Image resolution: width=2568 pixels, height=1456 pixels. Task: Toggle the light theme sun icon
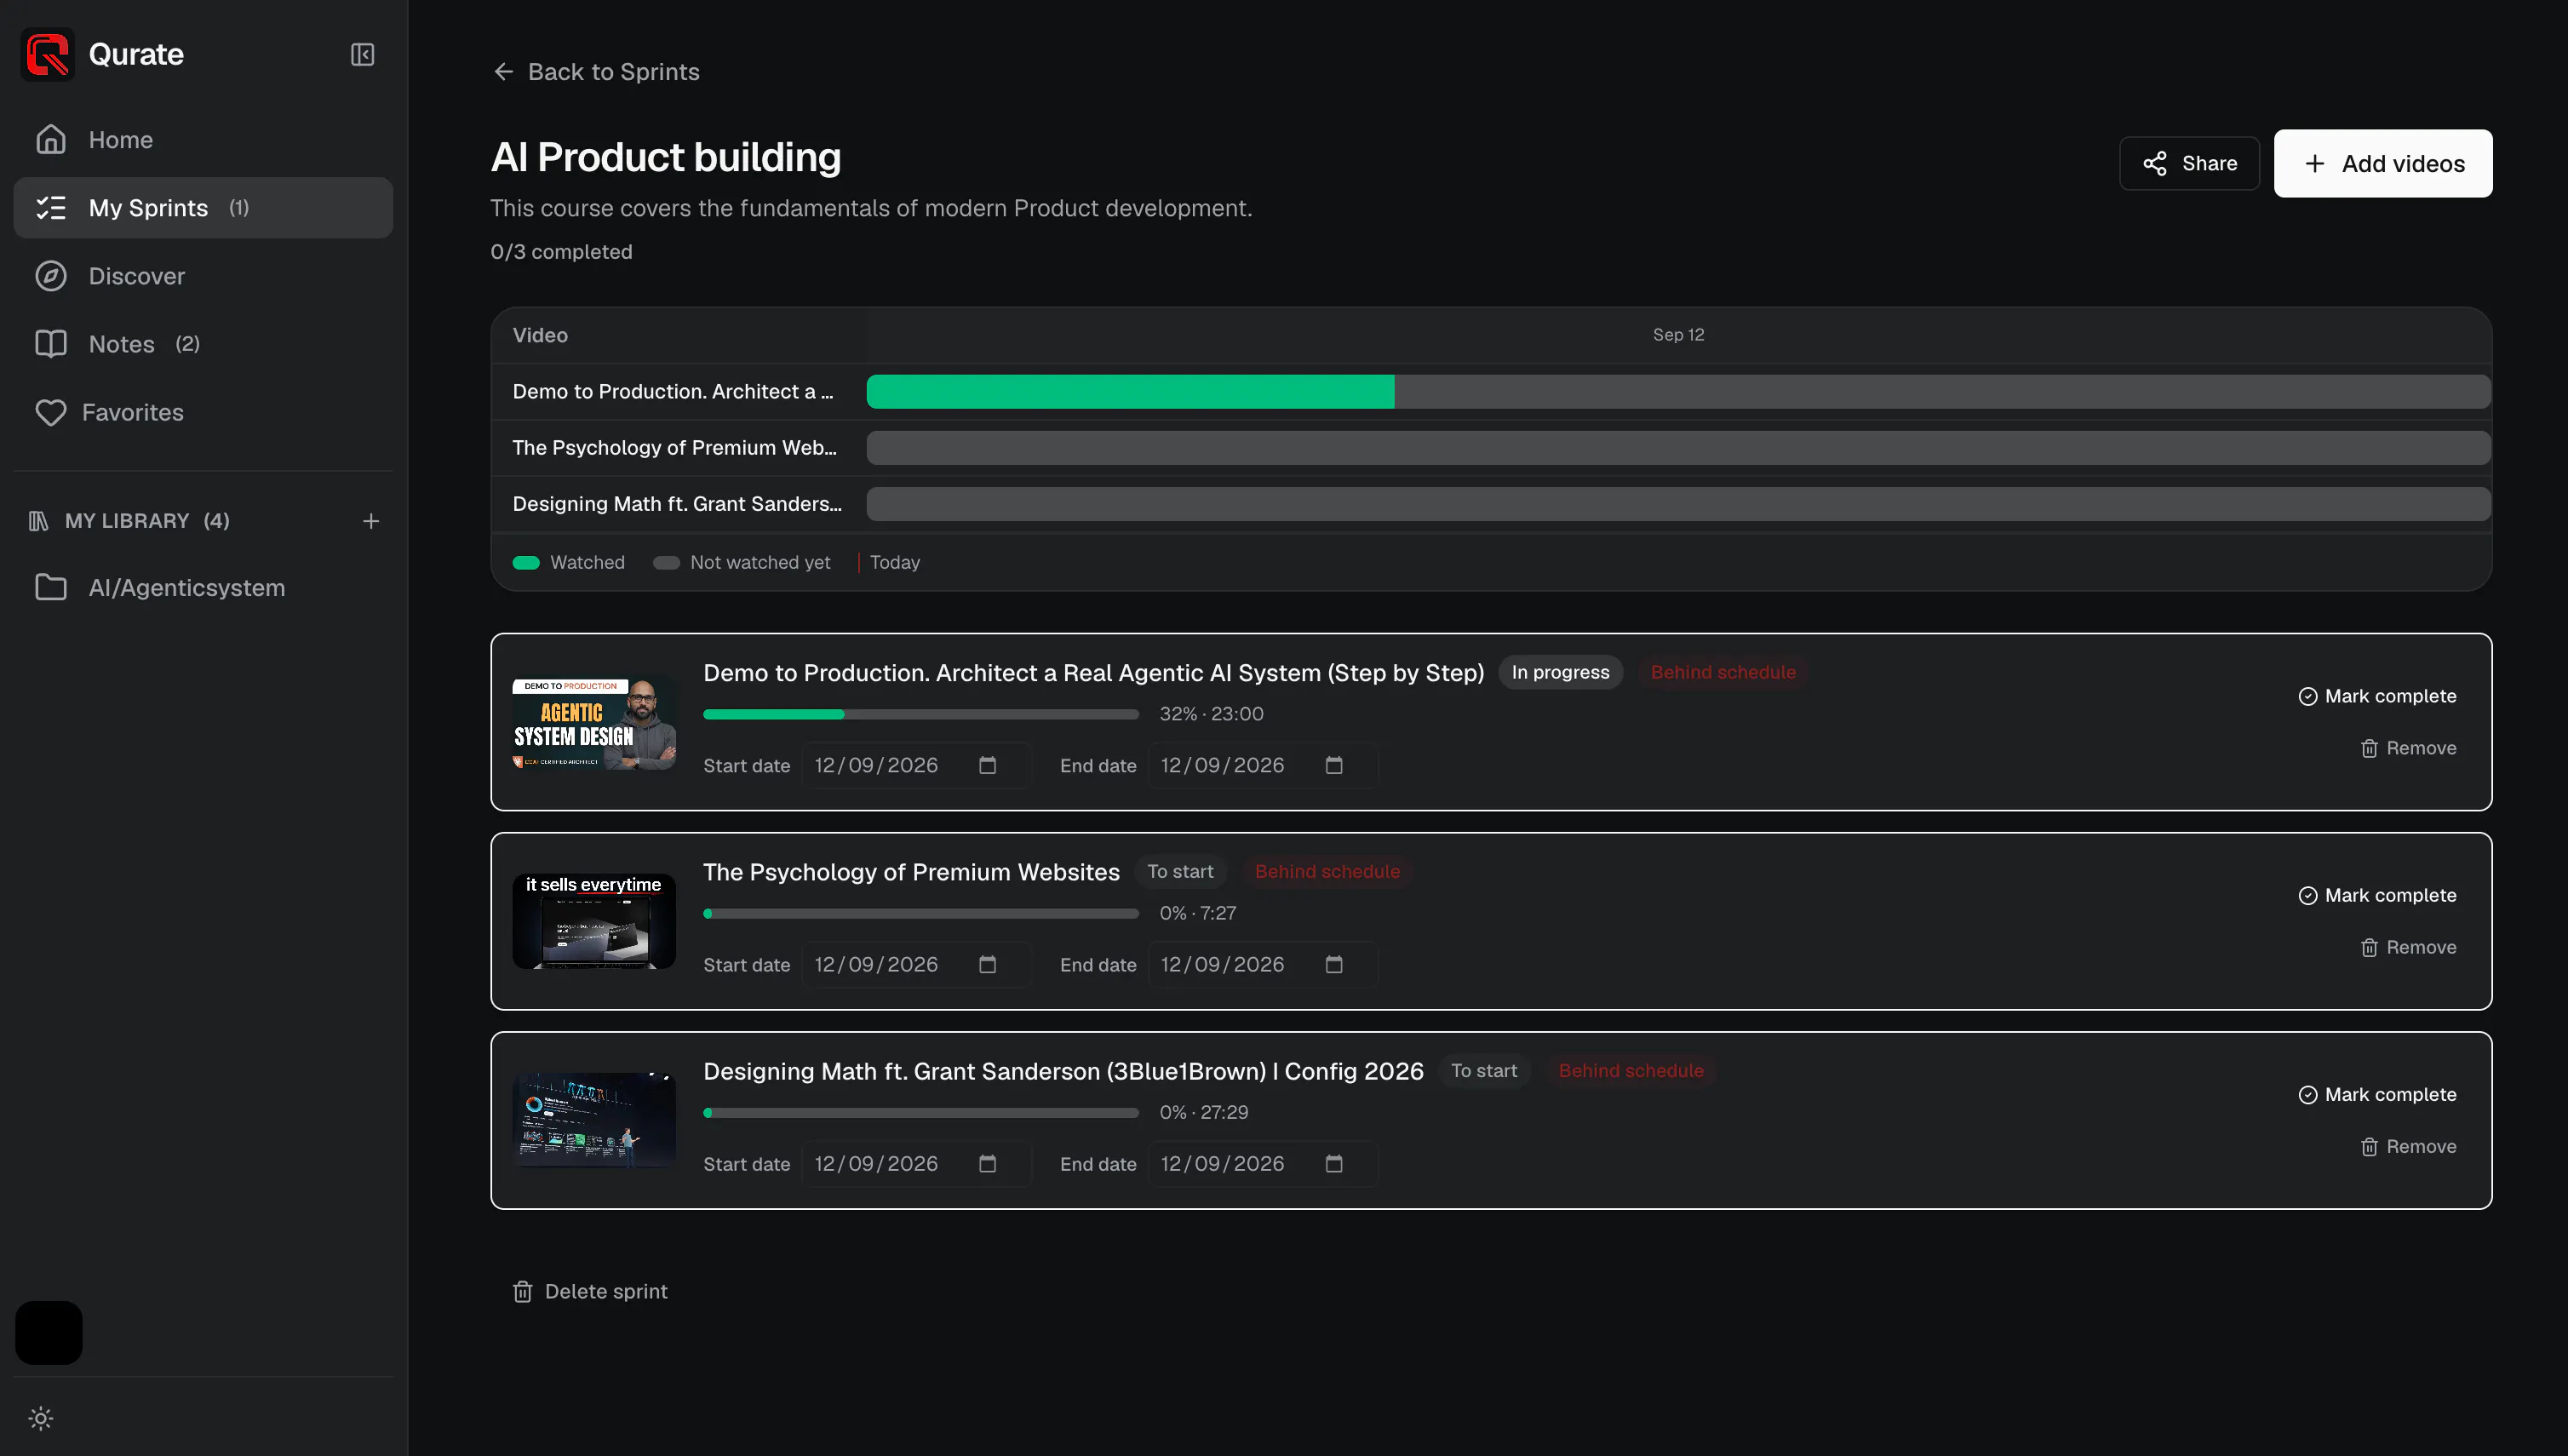(x=41, y=1418)
